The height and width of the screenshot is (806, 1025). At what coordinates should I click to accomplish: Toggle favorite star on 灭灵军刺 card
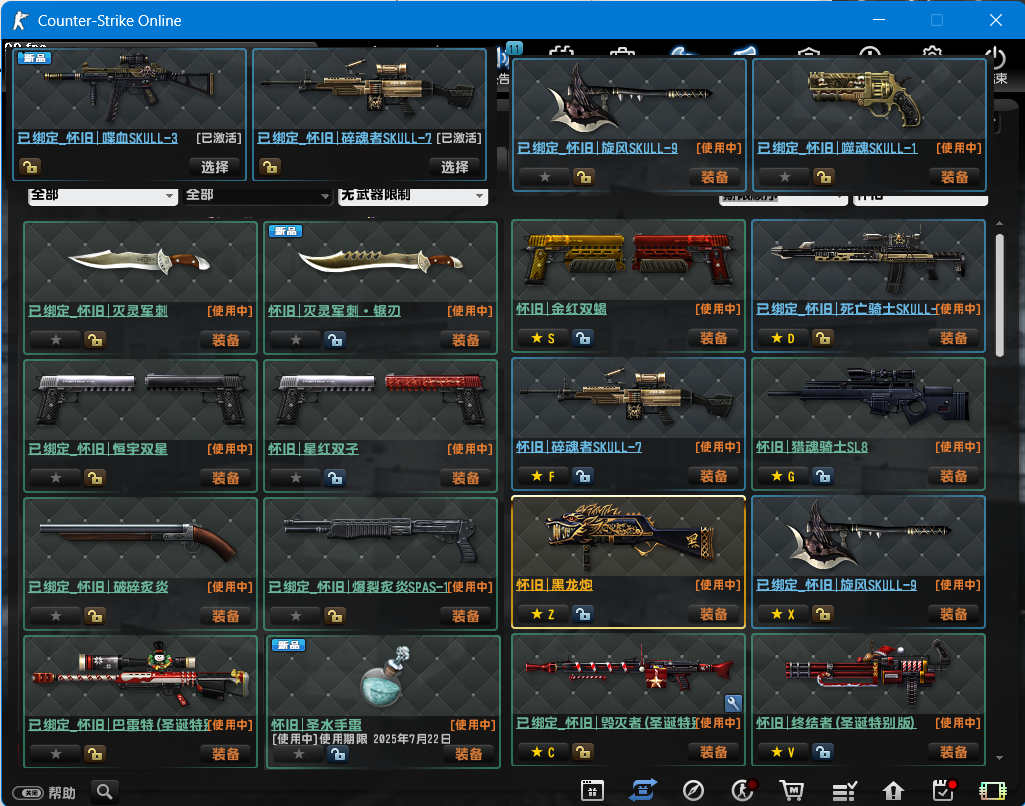coord(56,340)
